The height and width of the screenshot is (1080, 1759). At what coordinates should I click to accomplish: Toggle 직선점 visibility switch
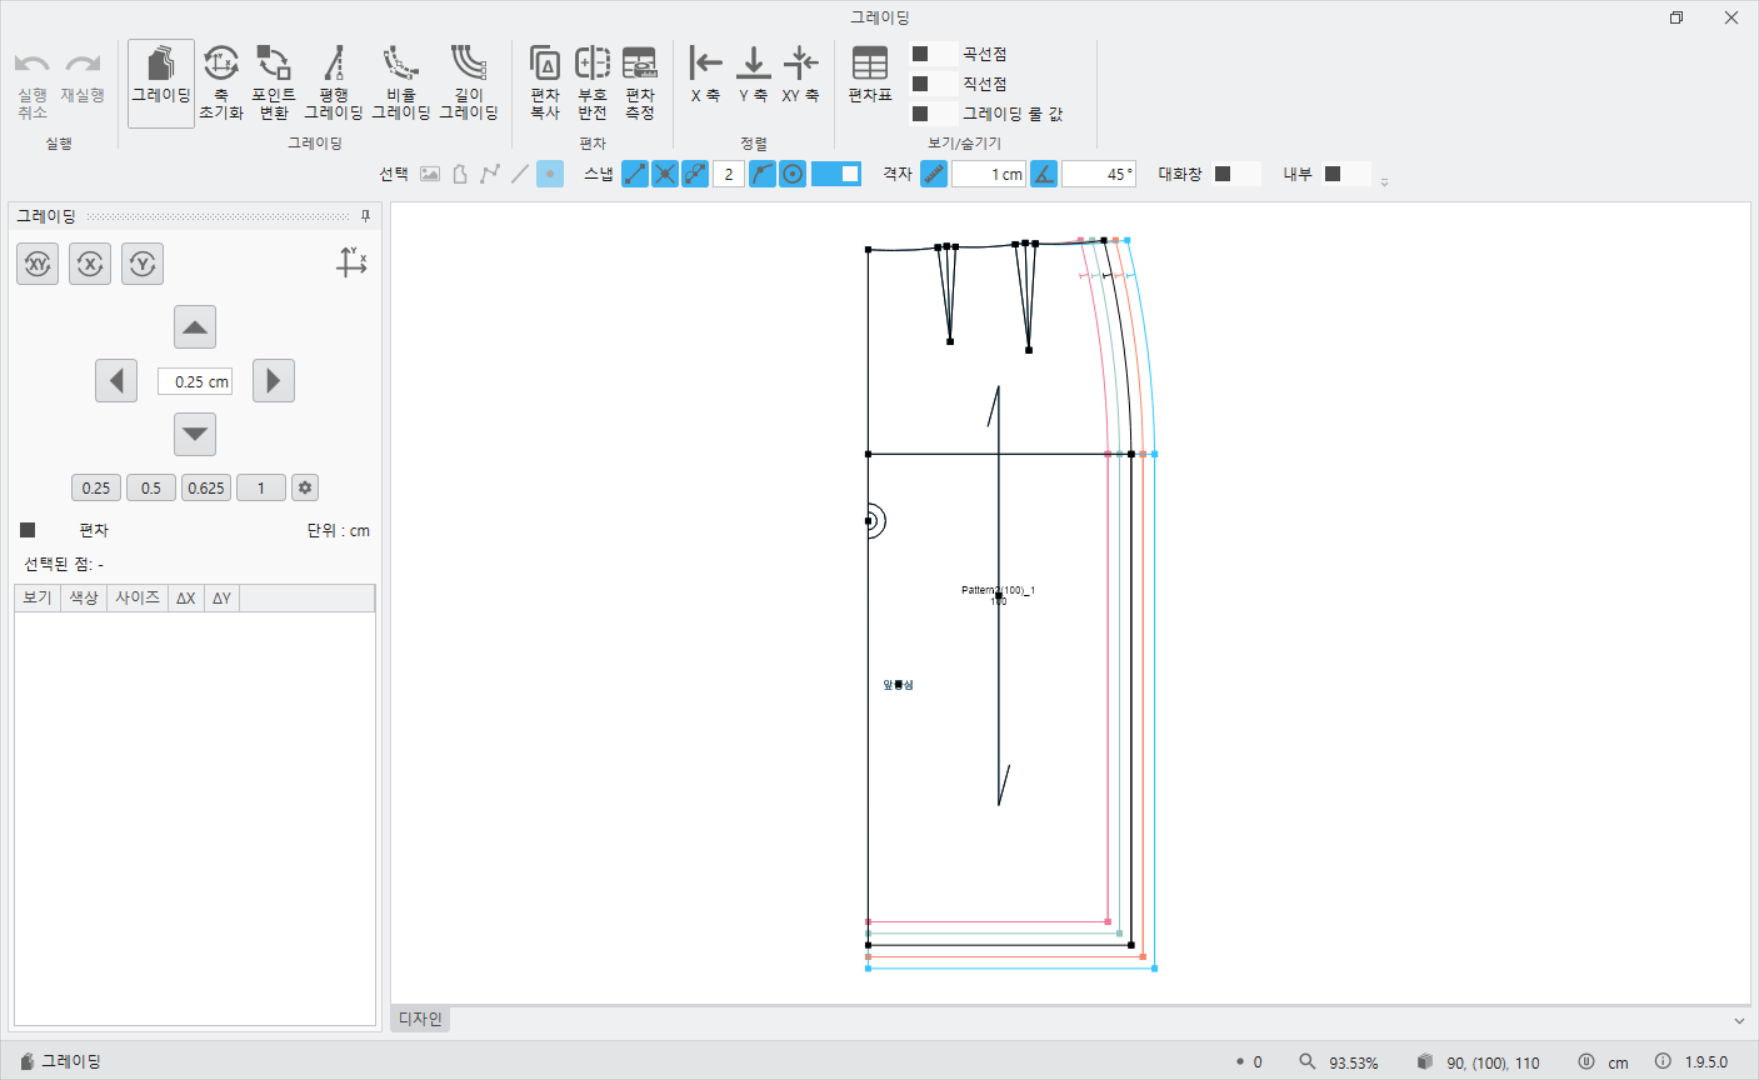point(933,84)
